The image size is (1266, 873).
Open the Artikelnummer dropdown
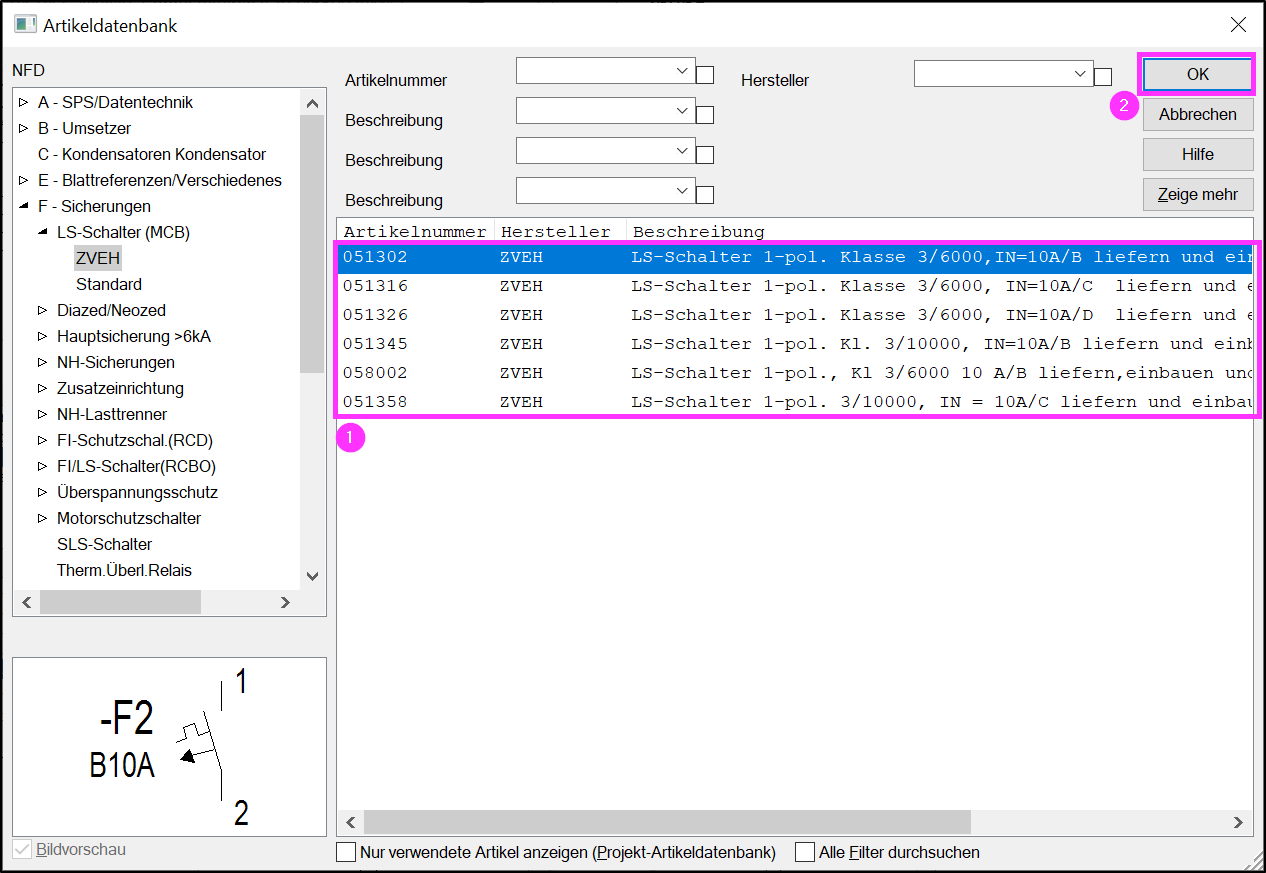pos(683,71)
